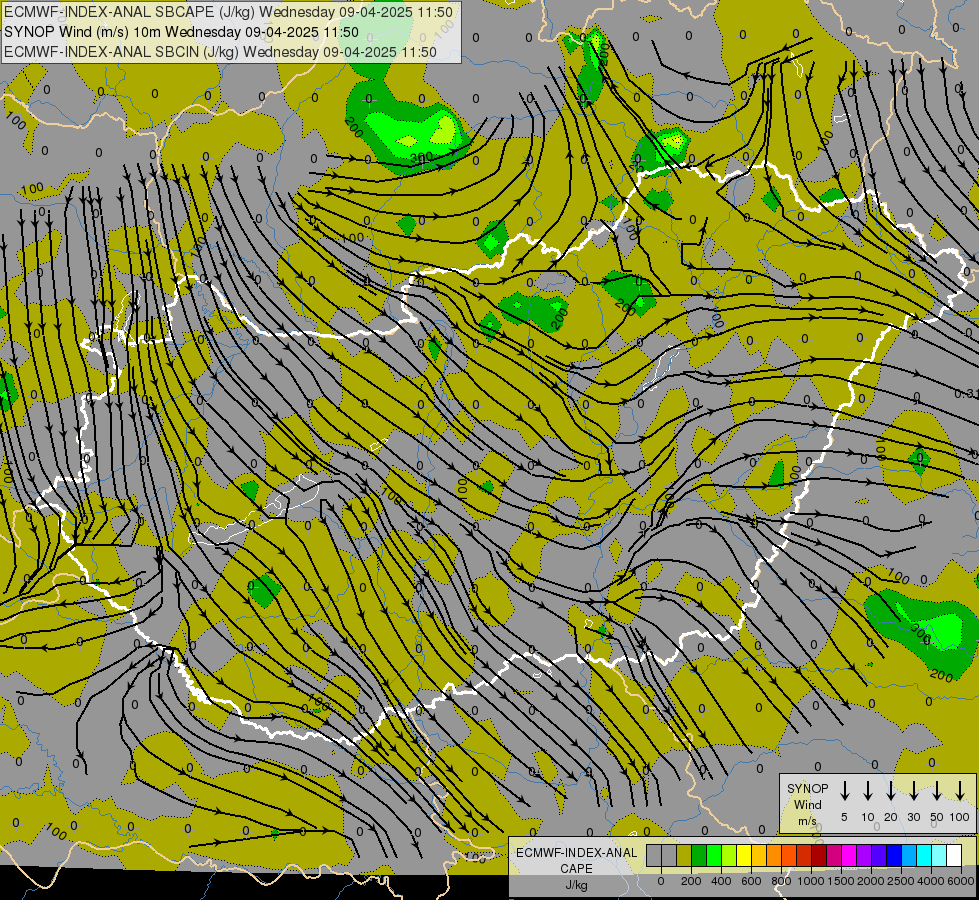979x900 pixels.
Task: Click the ECMWF-INDEX-ANAL SBCAPE title line
Action: 229,12
